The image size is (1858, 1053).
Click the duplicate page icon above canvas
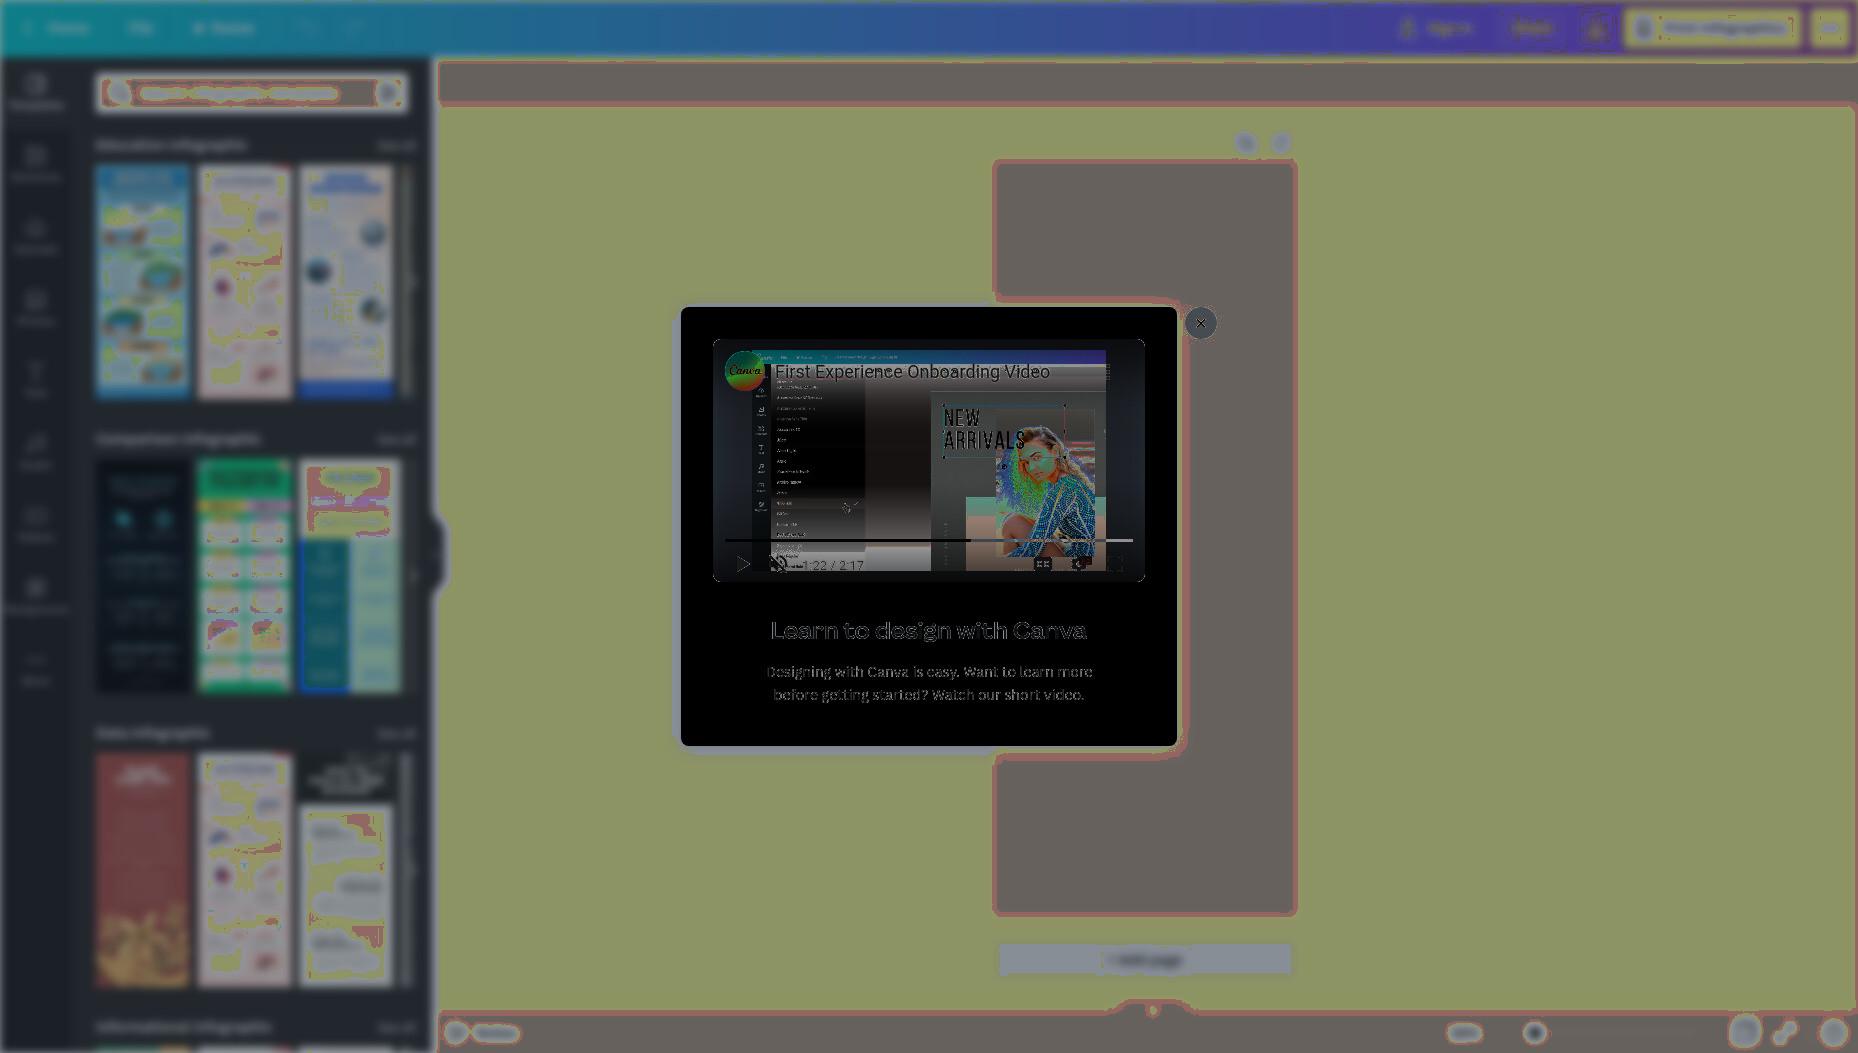click(x=1245, y=143)
